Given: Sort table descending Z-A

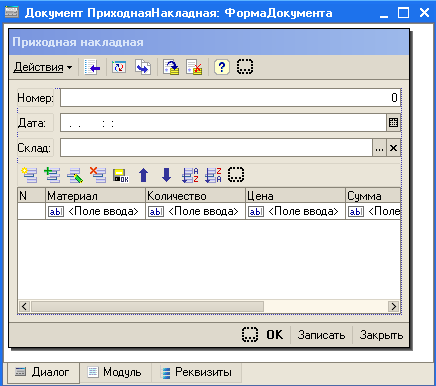Looking at the screenshot, I should point(213,175).
